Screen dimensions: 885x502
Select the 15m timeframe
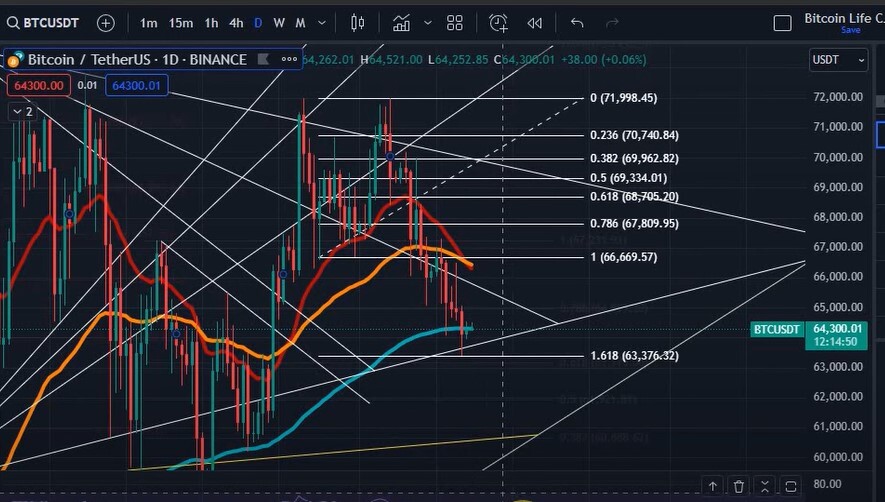(x=181, y=23)
